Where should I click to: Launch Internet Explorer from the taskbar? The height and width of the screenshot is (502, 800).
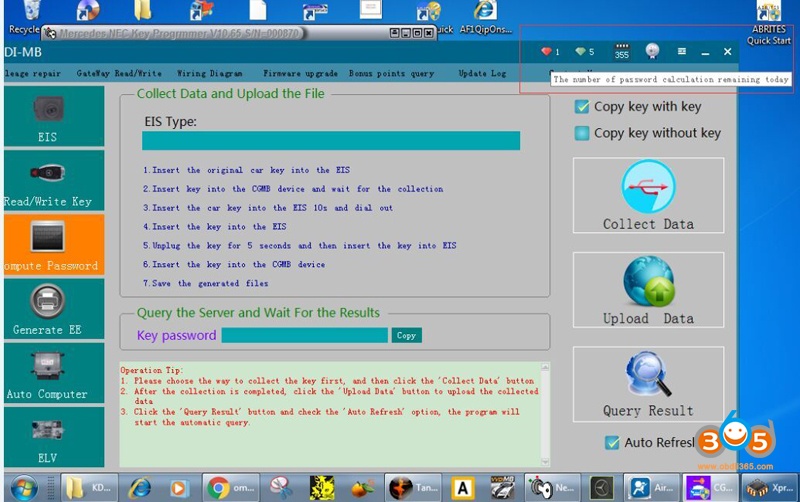tap(139, 488)
